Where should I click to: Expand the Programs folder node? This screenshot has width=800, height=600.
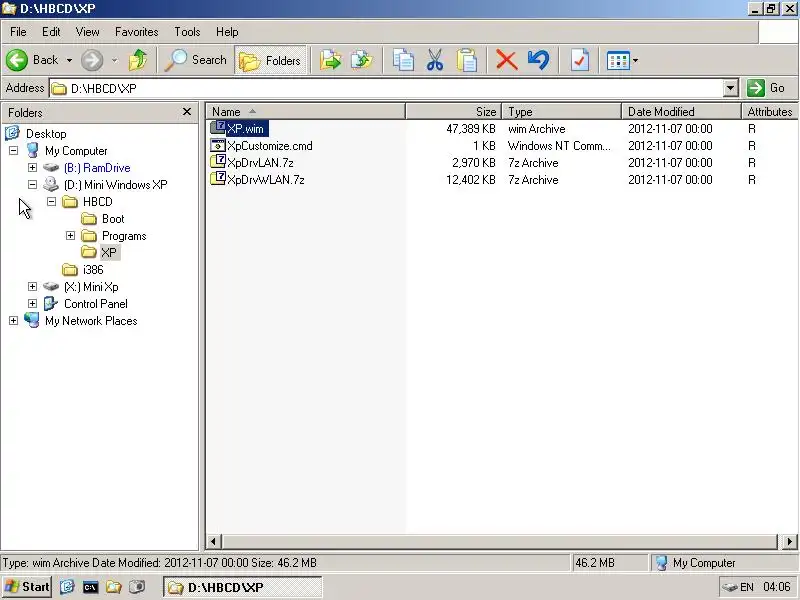pyautogui.click(x=70, y=236)
